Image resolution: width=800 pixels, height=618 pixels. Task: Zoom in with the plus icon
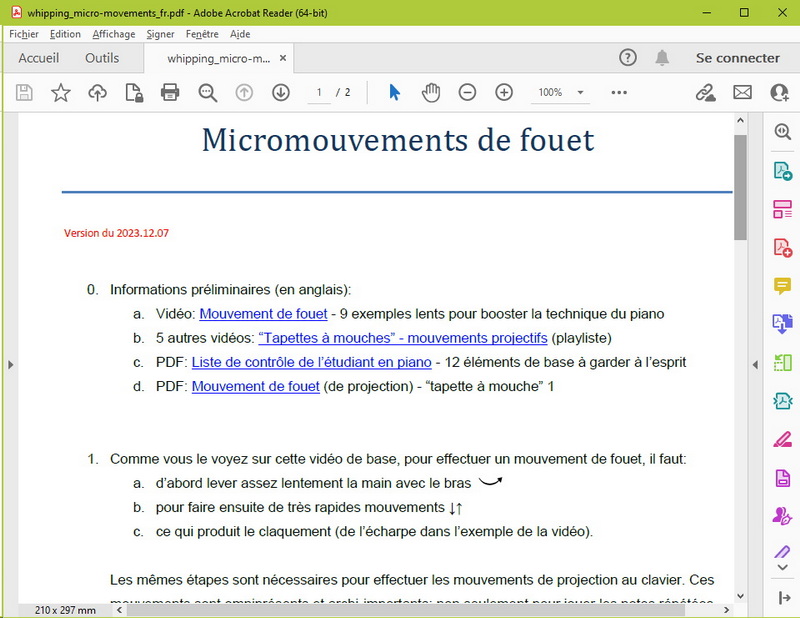click(x=504, y=93)
